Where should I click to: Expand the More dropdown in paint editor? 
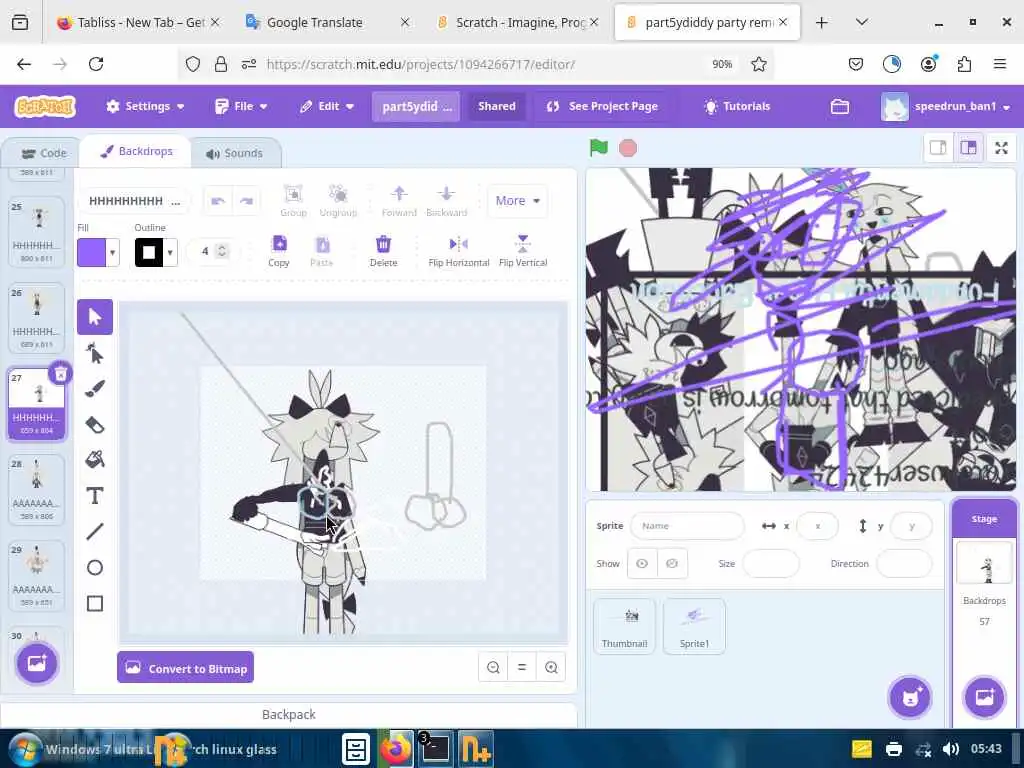[517, 200]
